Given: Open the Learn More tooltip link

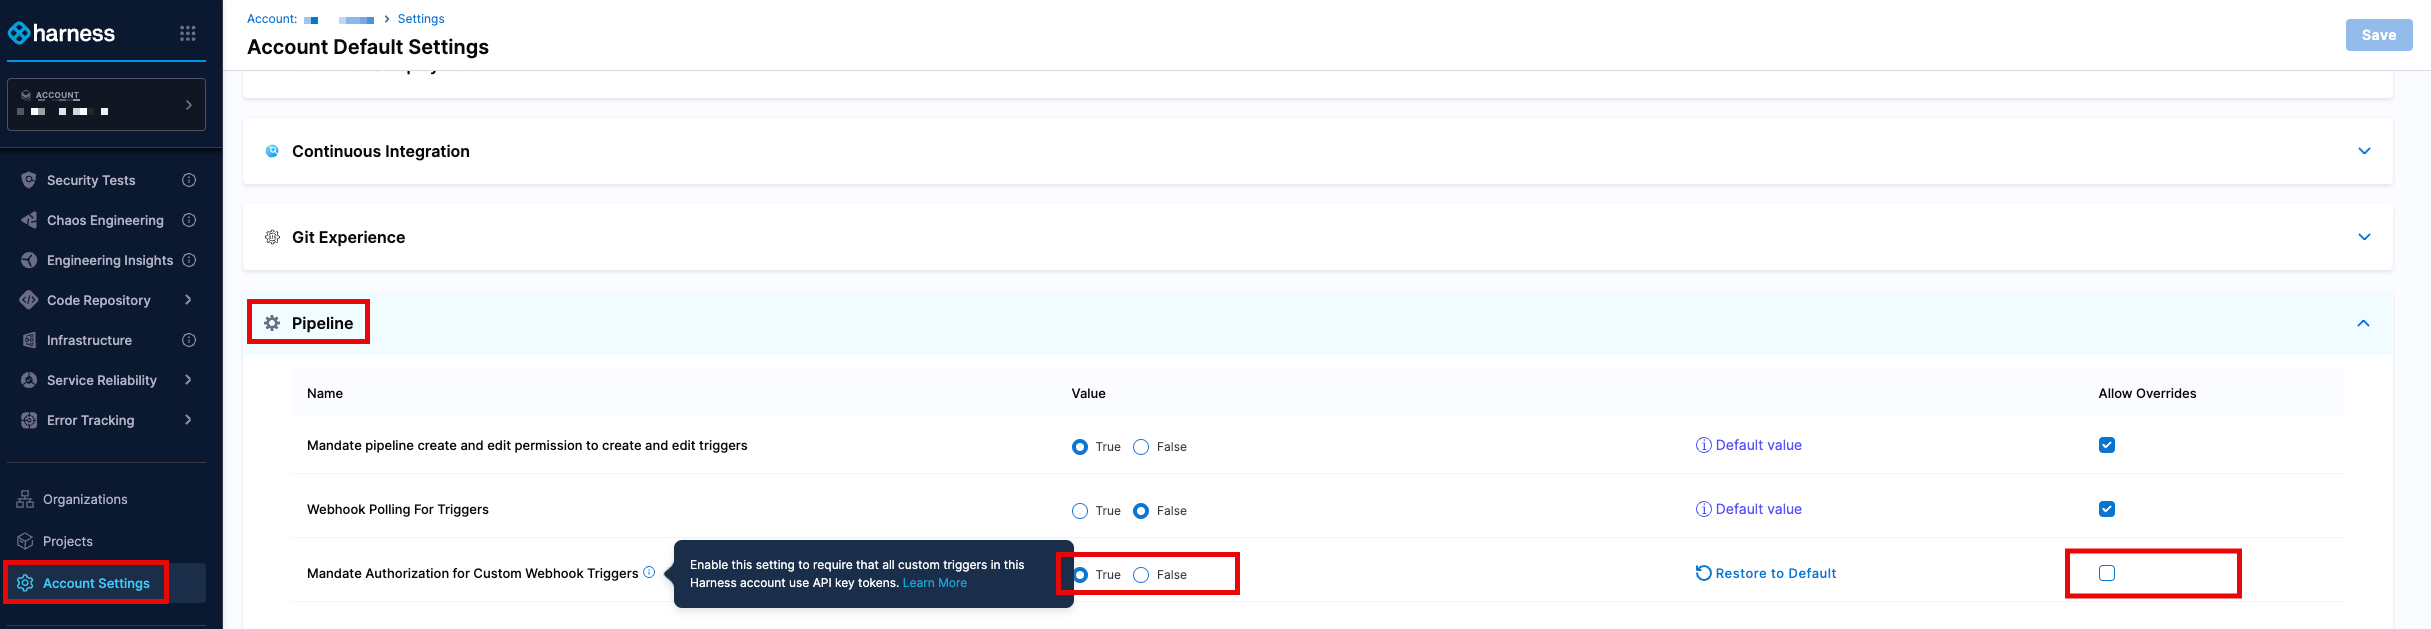Looking at the screenshot, I should [x=934, y=583].
